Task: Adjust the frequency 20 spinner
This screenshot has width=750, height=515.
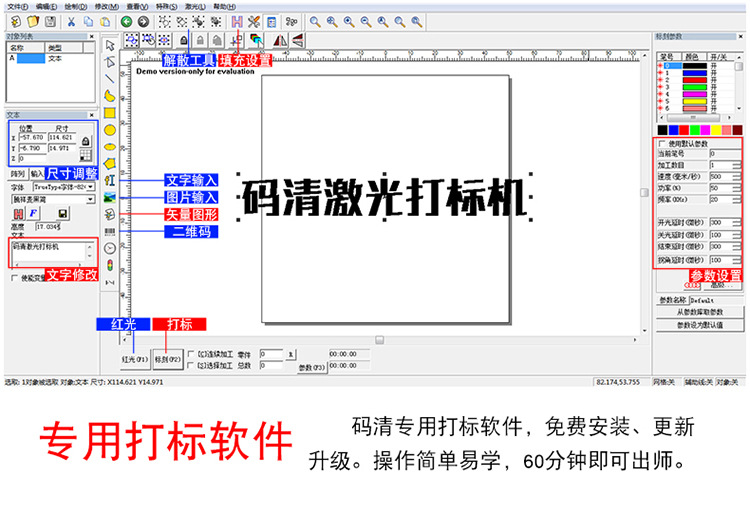Action: click(x=737, y=199)
